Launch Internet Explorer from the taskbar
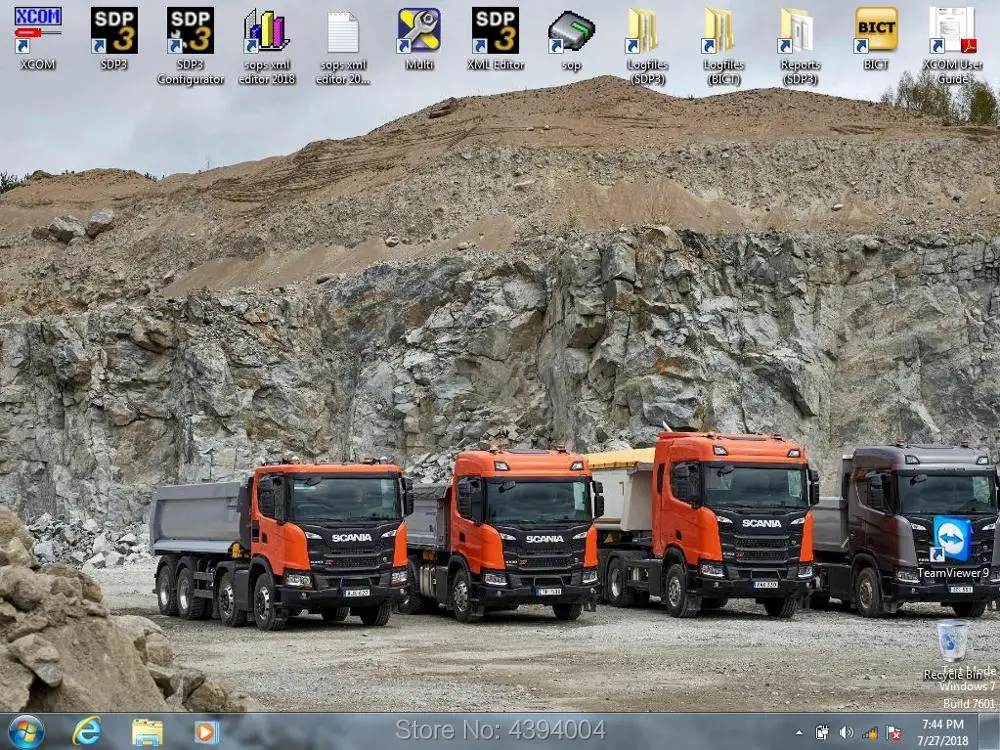This screenshot has width=1000, height=750. click(x=87, y=731)
